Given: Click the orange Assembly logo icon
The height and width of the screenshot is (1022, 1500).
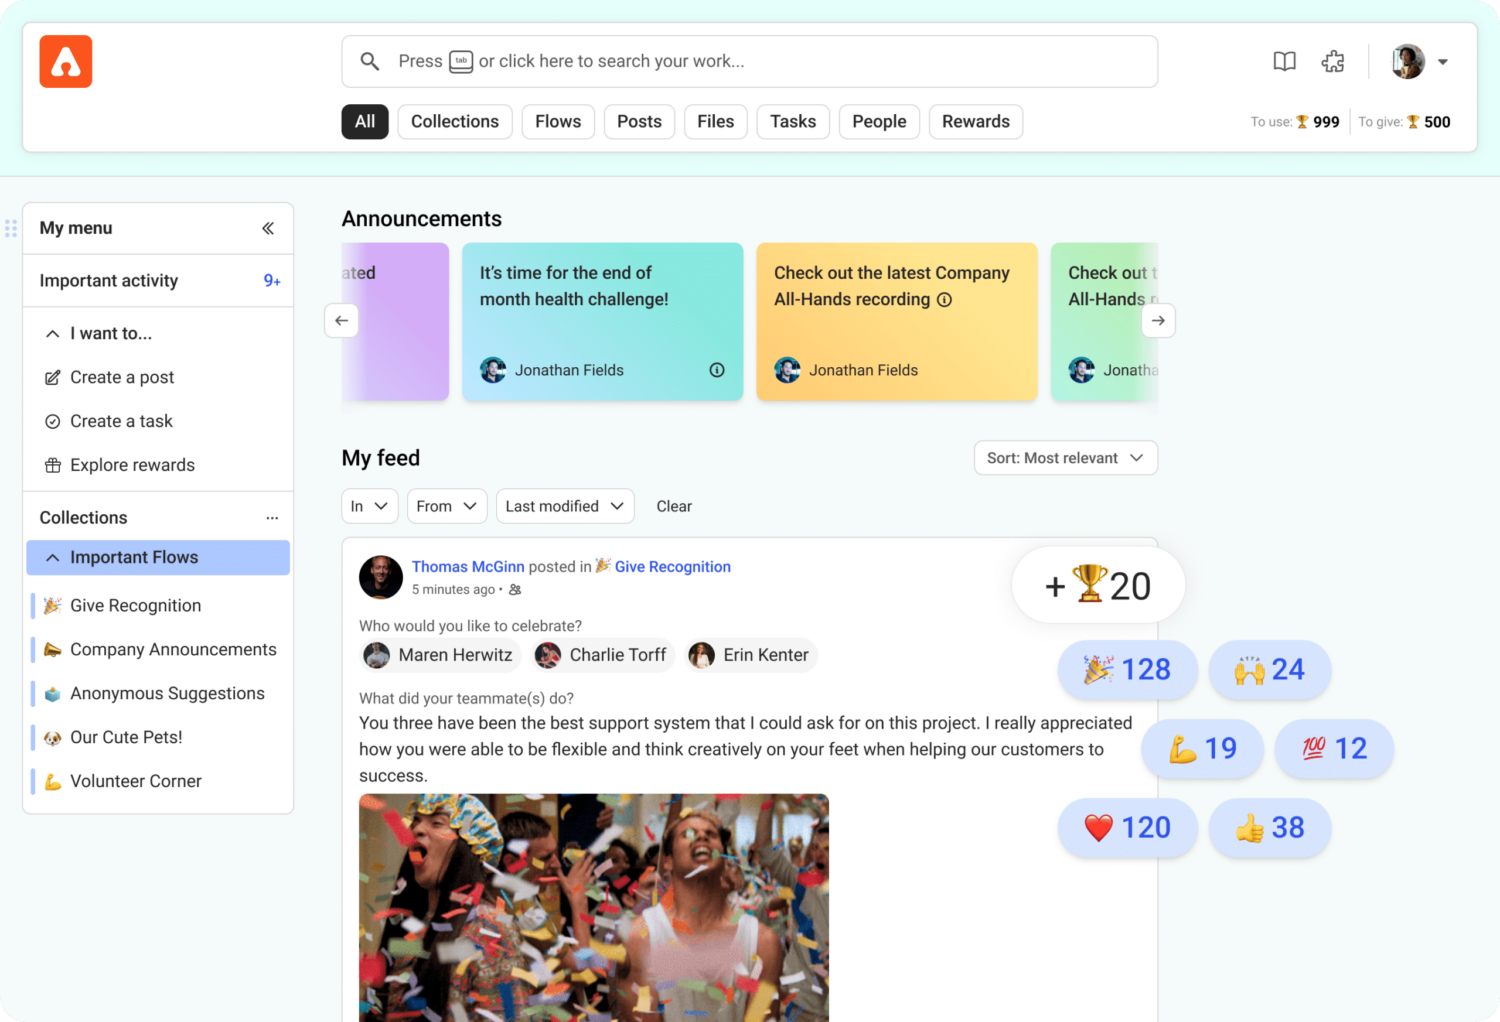Looking at the screenshot, I should 66,62.
